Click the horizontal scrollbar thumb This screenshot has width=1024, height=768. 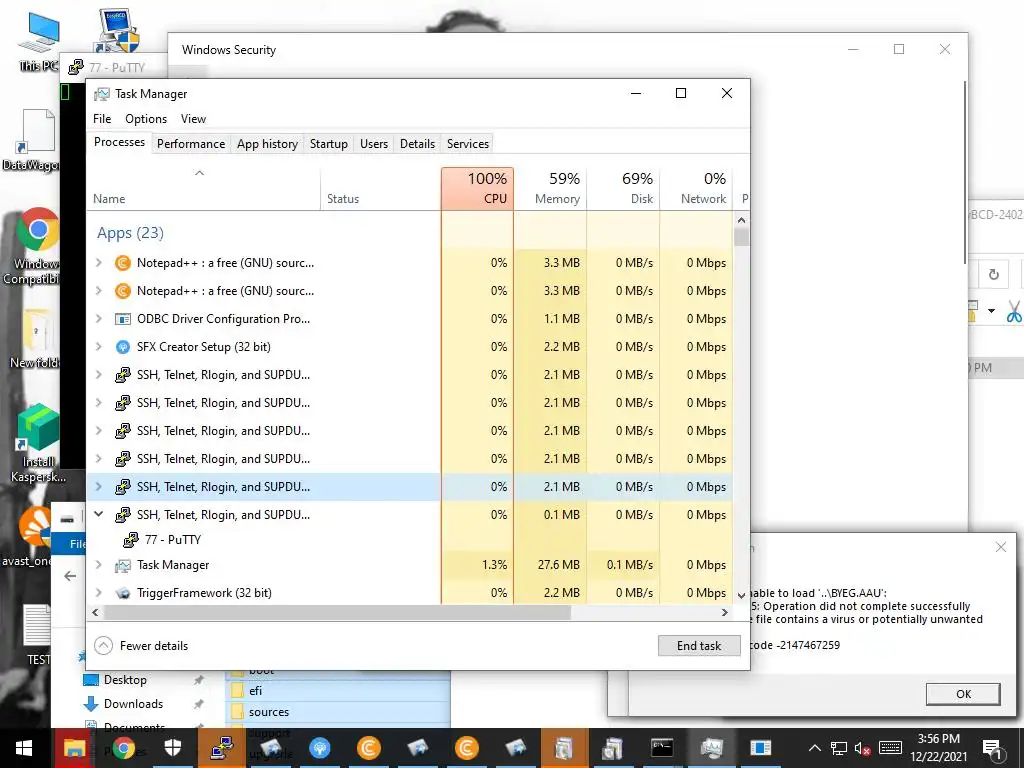[x=338, y=613]
